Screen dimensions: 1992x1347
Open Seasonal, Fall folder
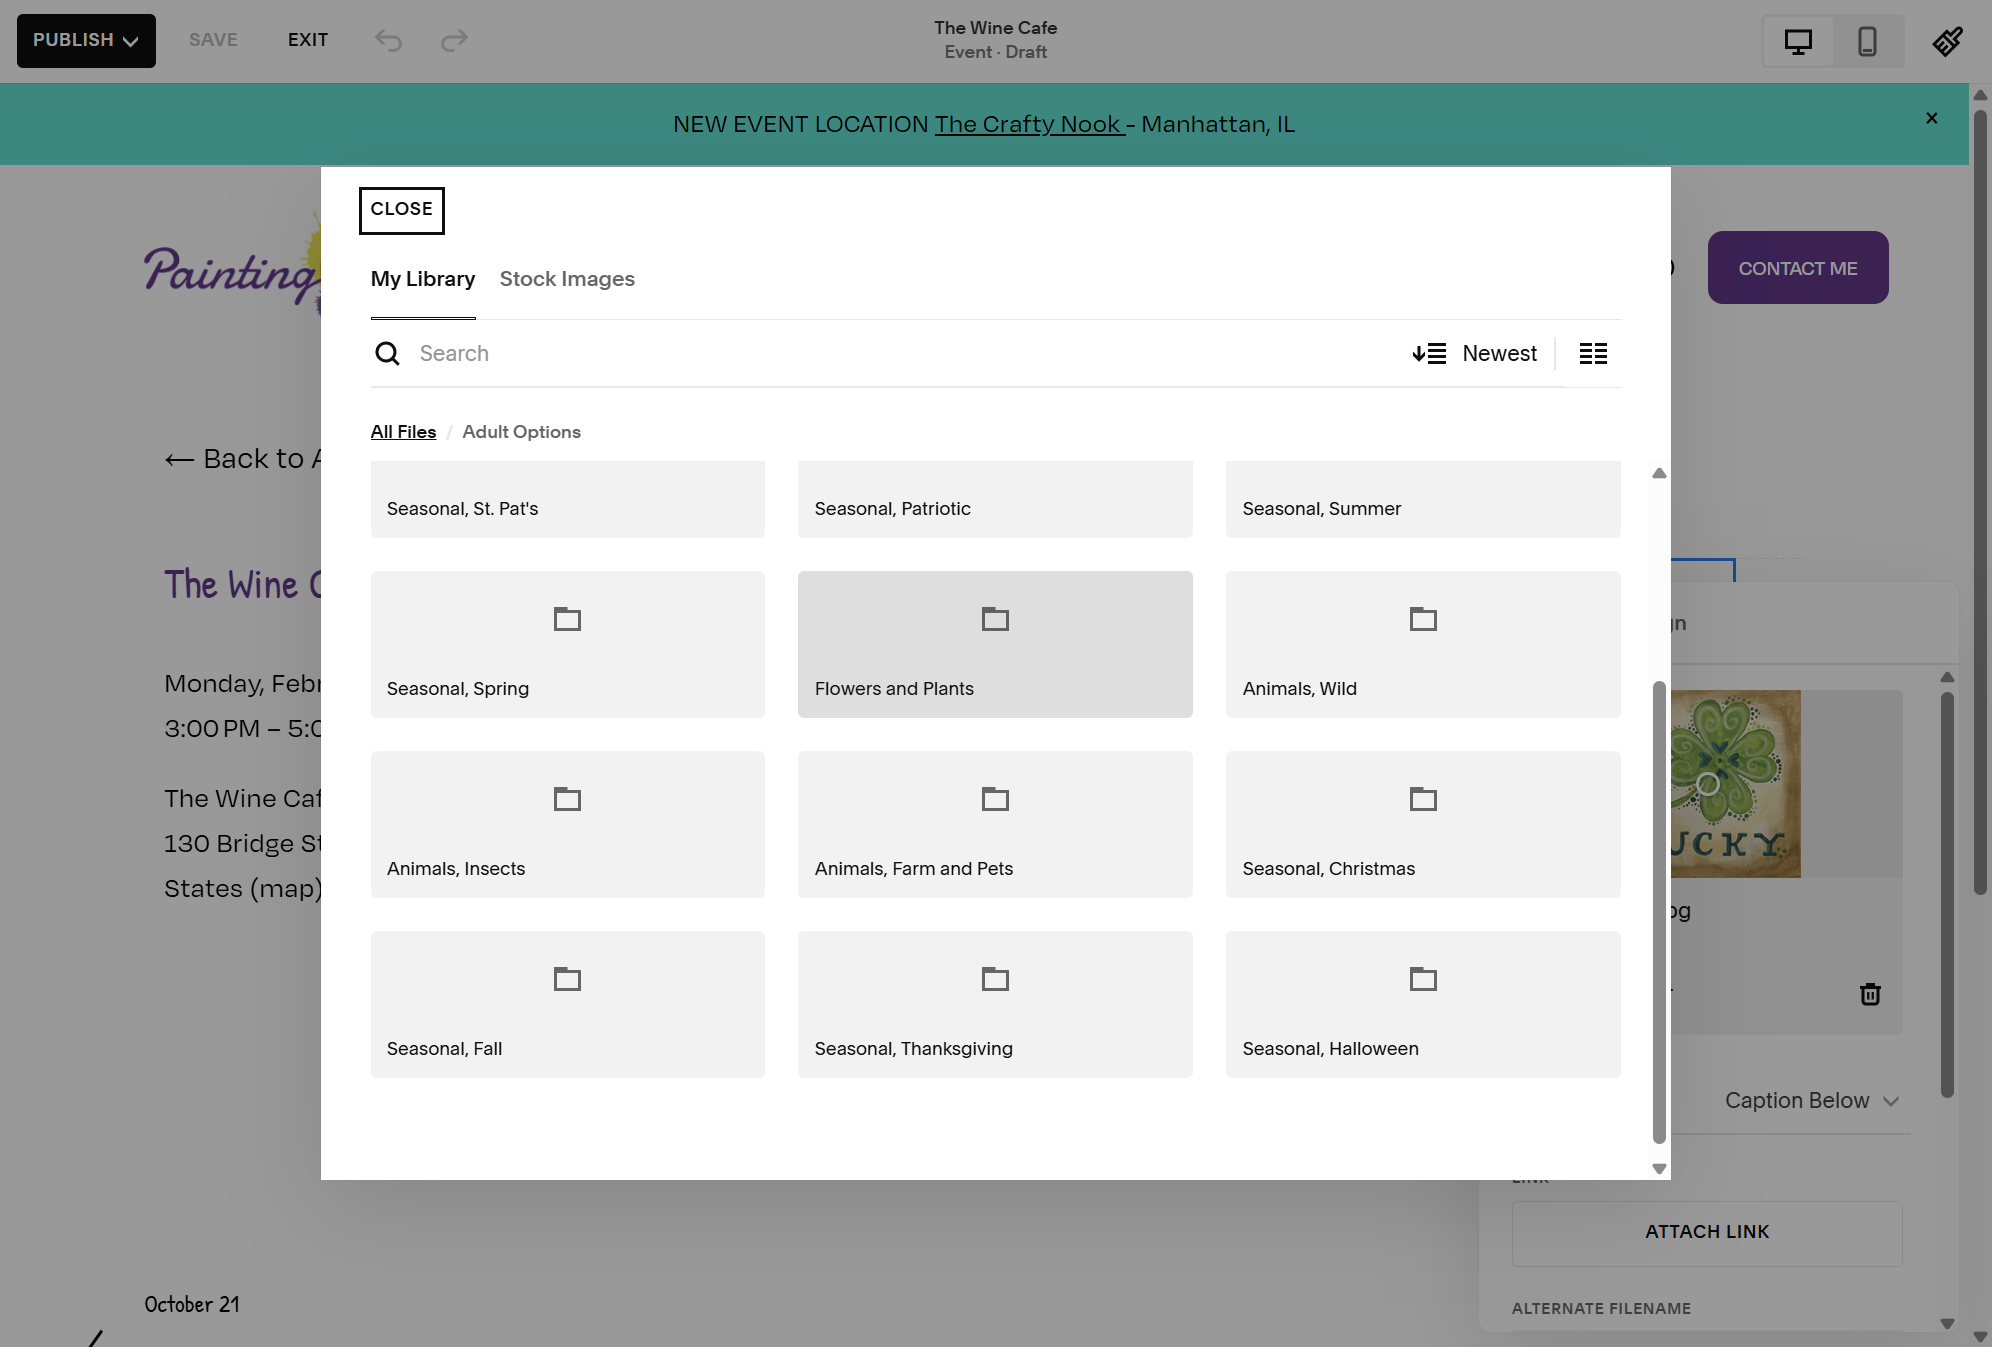(567, 1004)
